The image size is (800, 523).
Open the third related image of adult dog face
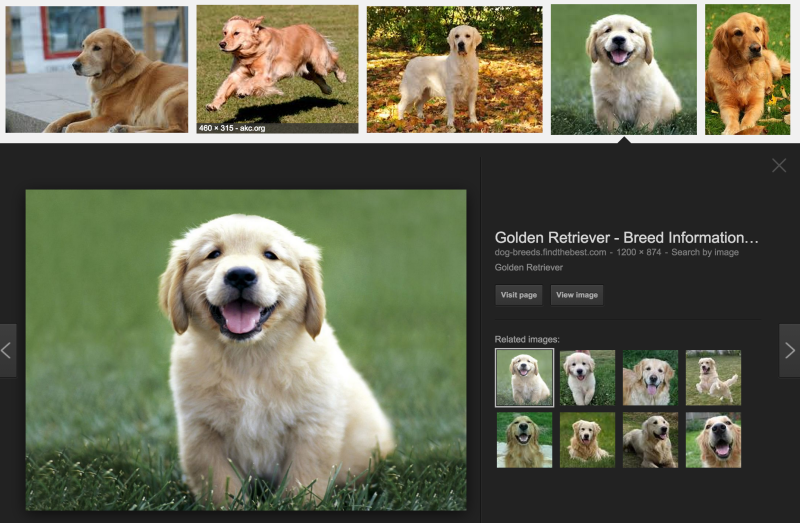pyautogui.click(x=651, y=378)
